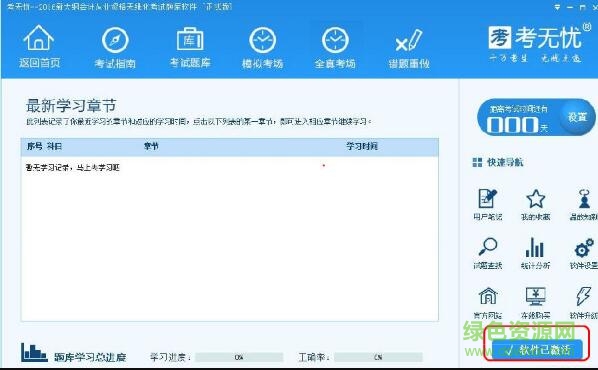
Task: Go back to home via 返回首页 icon
Action: click(x=39, y=38)
